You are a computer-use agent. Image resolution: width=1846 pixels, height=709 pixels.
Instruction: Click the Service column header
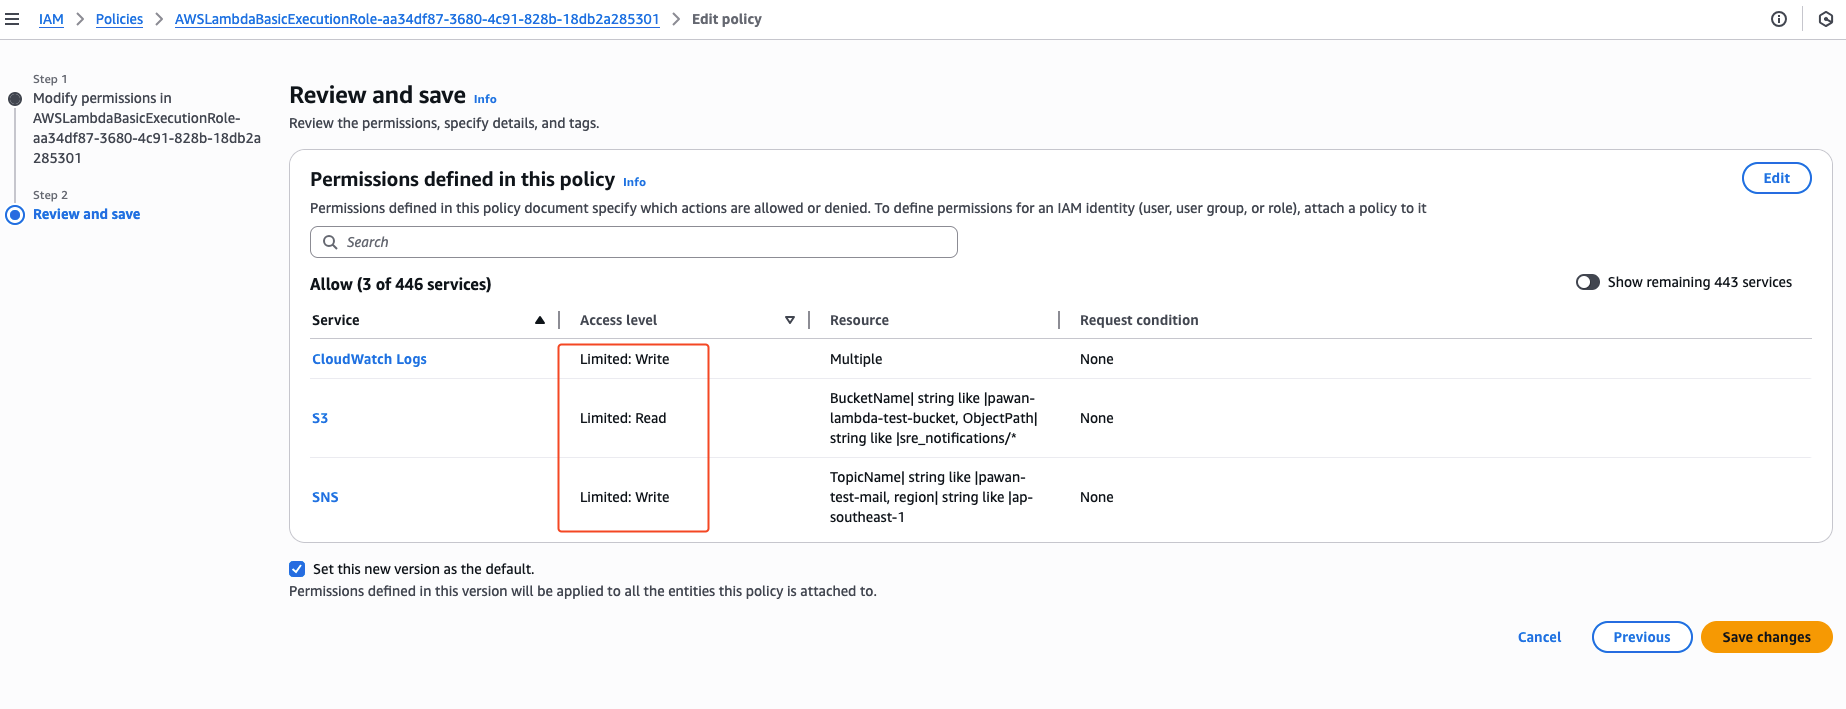pyautogui.click(x=336, y=320)
